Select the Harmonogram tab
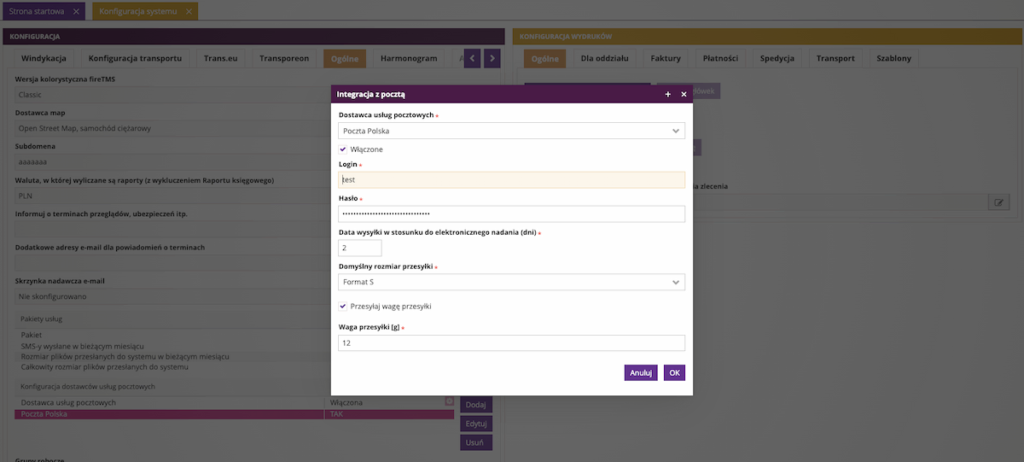Image resolution: width=1024 pixels, height=462 pixels. point(409,58)
